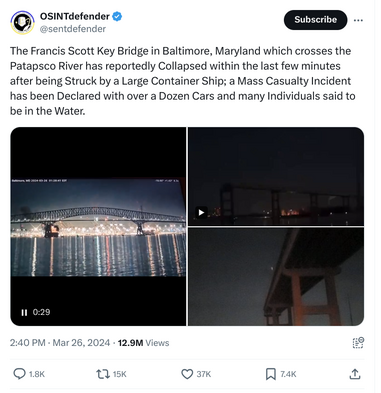
Task: Open the left bridge livestream video thumbnail
Action: point(98,226)
